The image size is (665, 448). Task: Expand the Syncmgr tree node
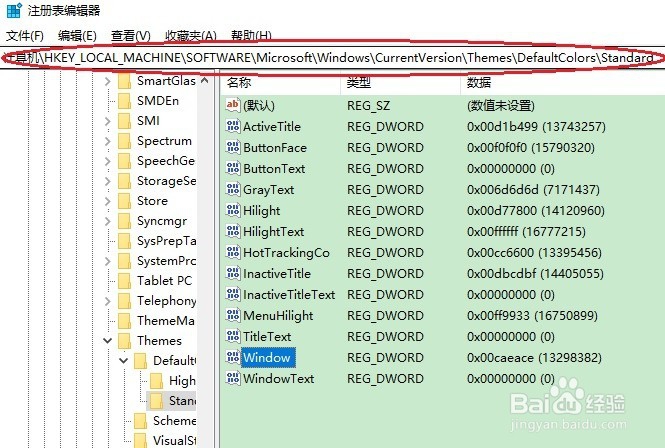[x=108, y=221]
